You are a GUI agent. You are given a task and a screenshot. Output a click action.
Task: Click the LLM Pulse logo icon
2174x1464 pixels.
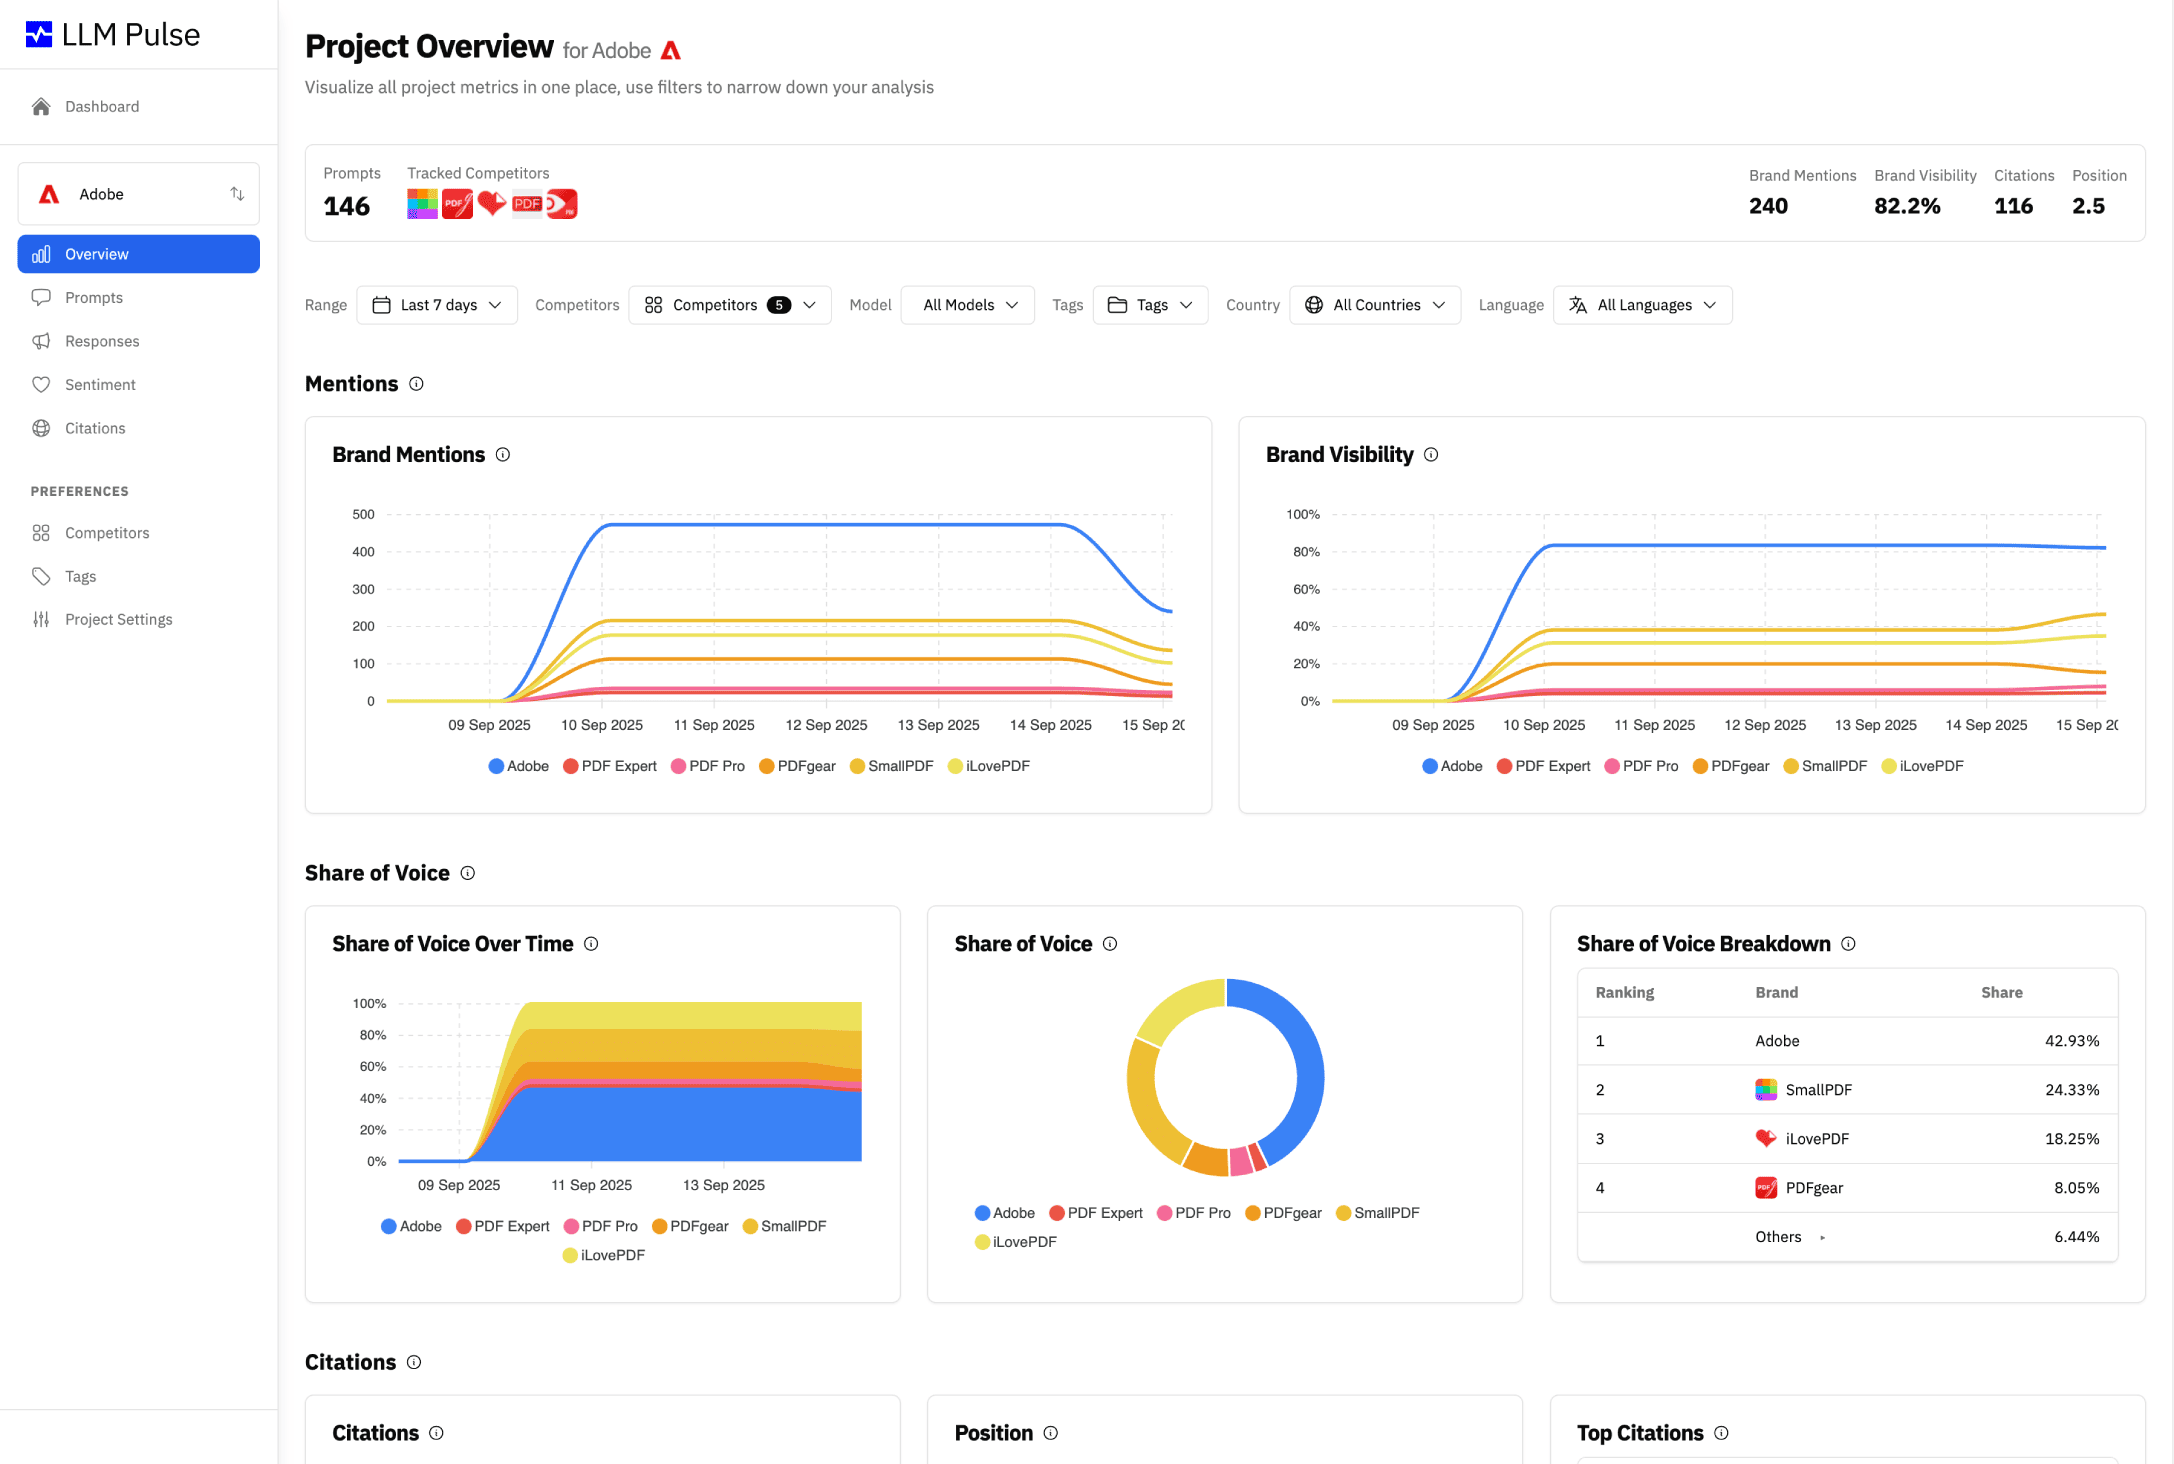pyautogui.click(x=39, y=35)
